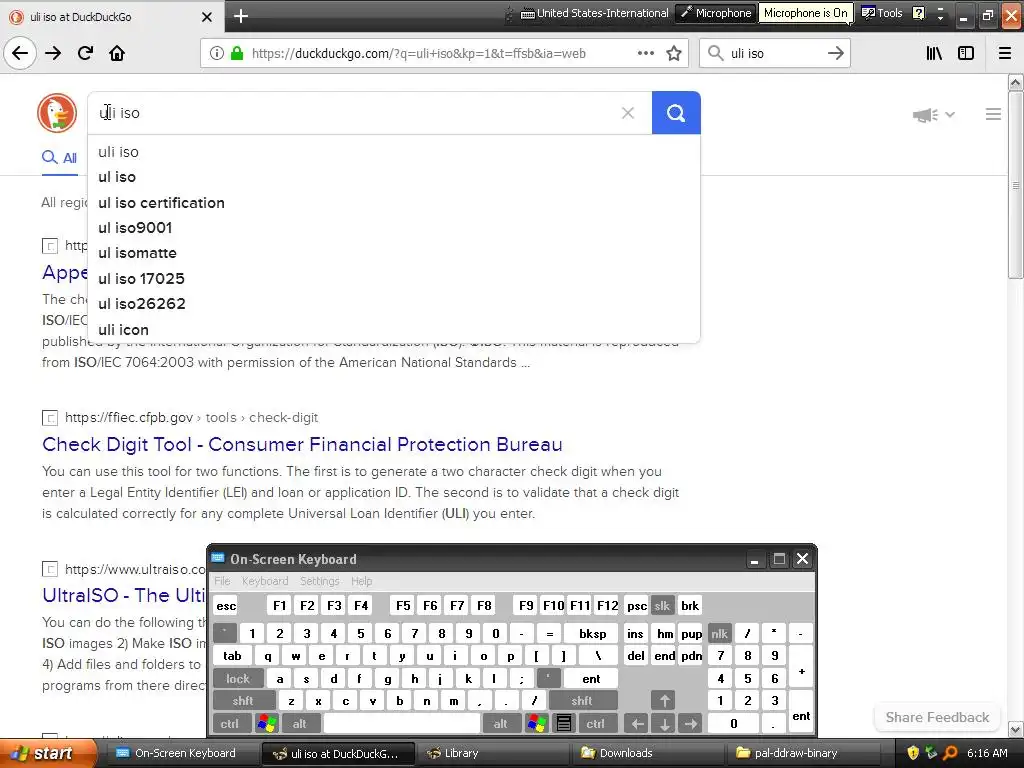Click the page scrollbar down arrow
Image resolution: width=1024 pixels, height=768 pixels.
(x=1016, y=729)
